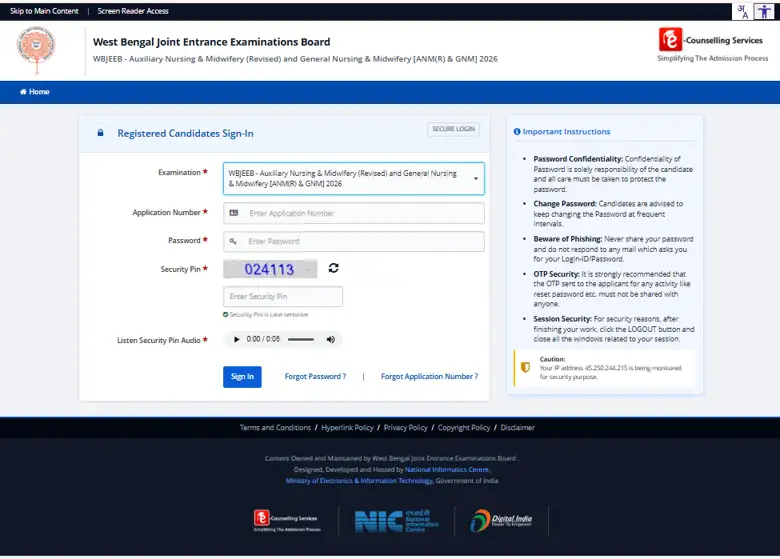Click the Password Confidentiality instruction text
Image resolution: width=780 pixels, height=559 pixels.
(x=613, y=174)
